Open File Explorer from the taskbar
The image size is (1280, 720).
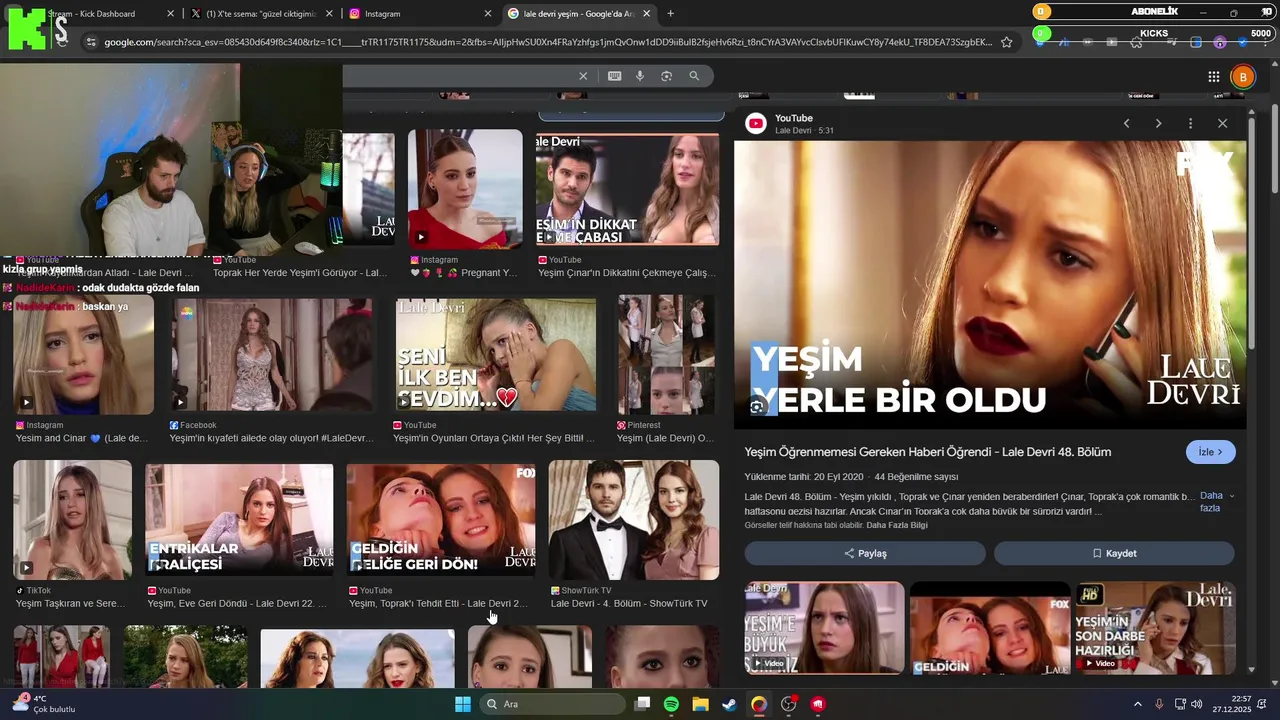700,704
